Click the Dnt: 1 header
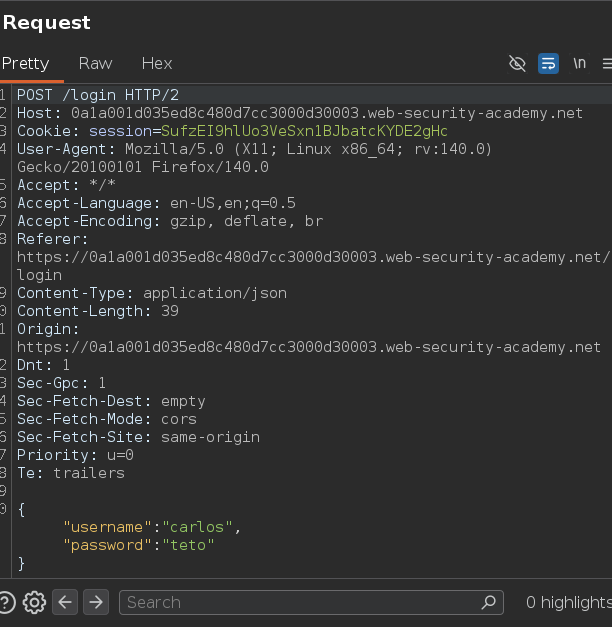Image resolution: width=612 pixels, height=627 pixels. click(x=43, y=365)
